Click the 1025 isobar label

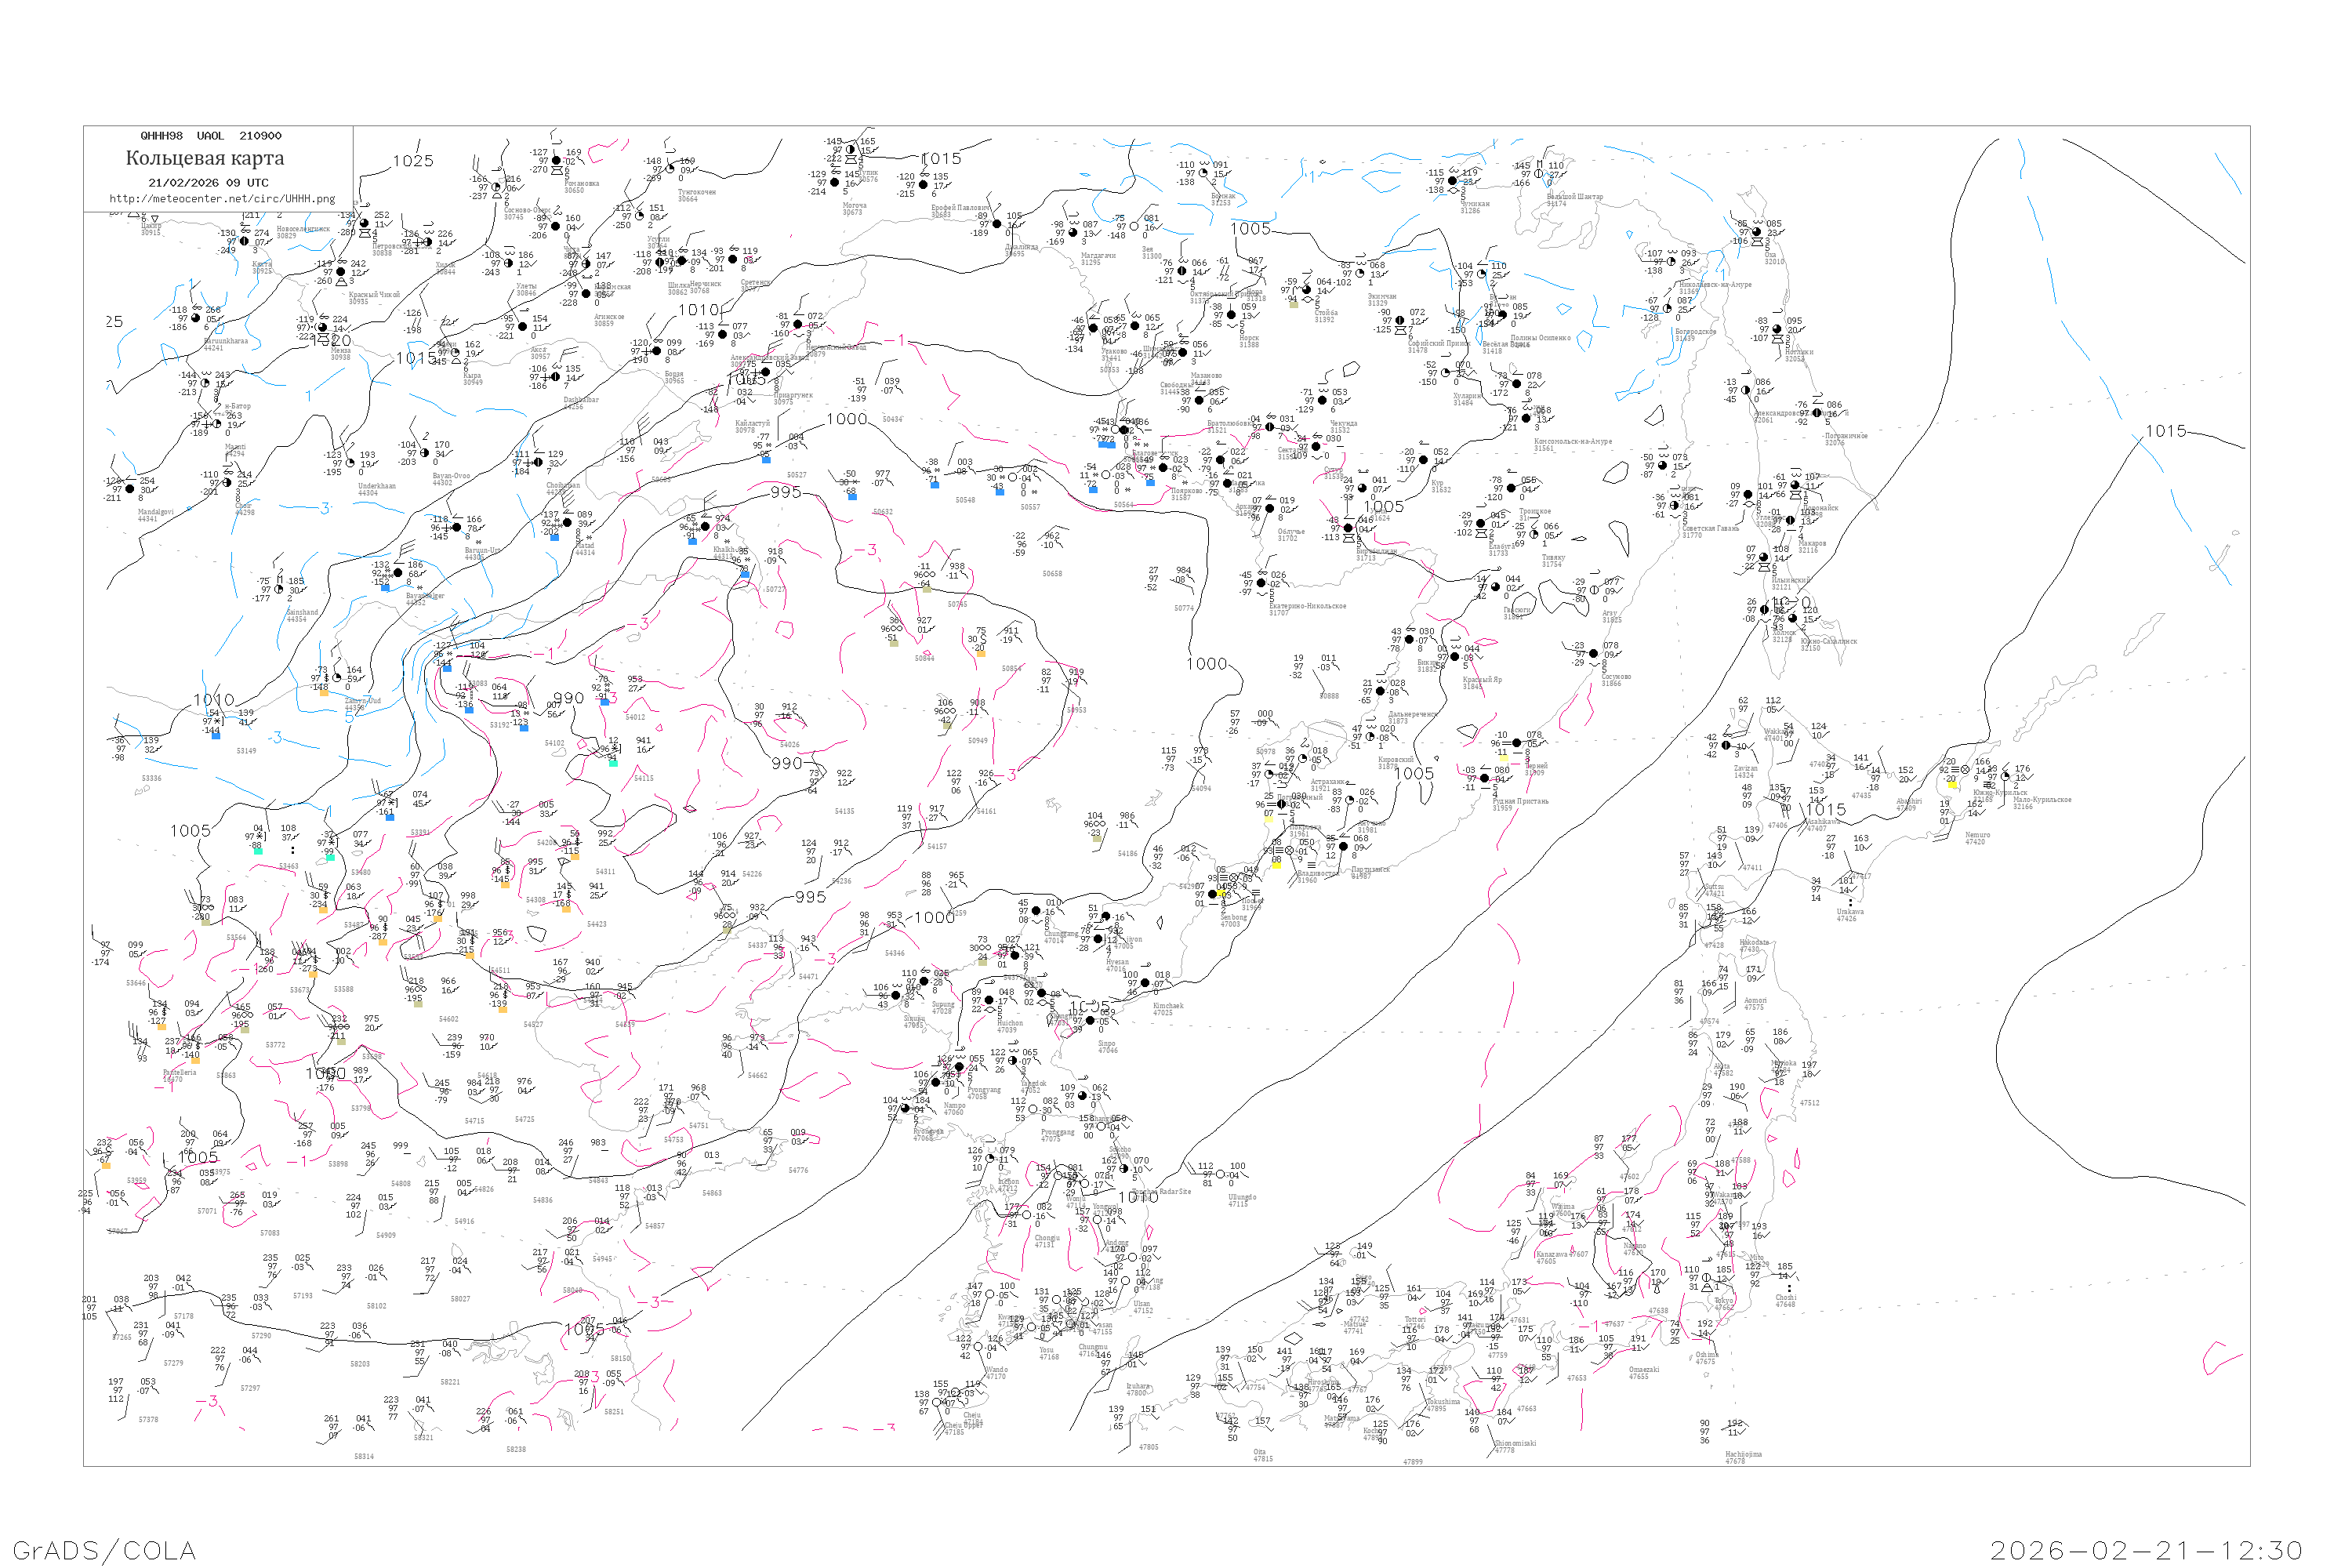413,161
